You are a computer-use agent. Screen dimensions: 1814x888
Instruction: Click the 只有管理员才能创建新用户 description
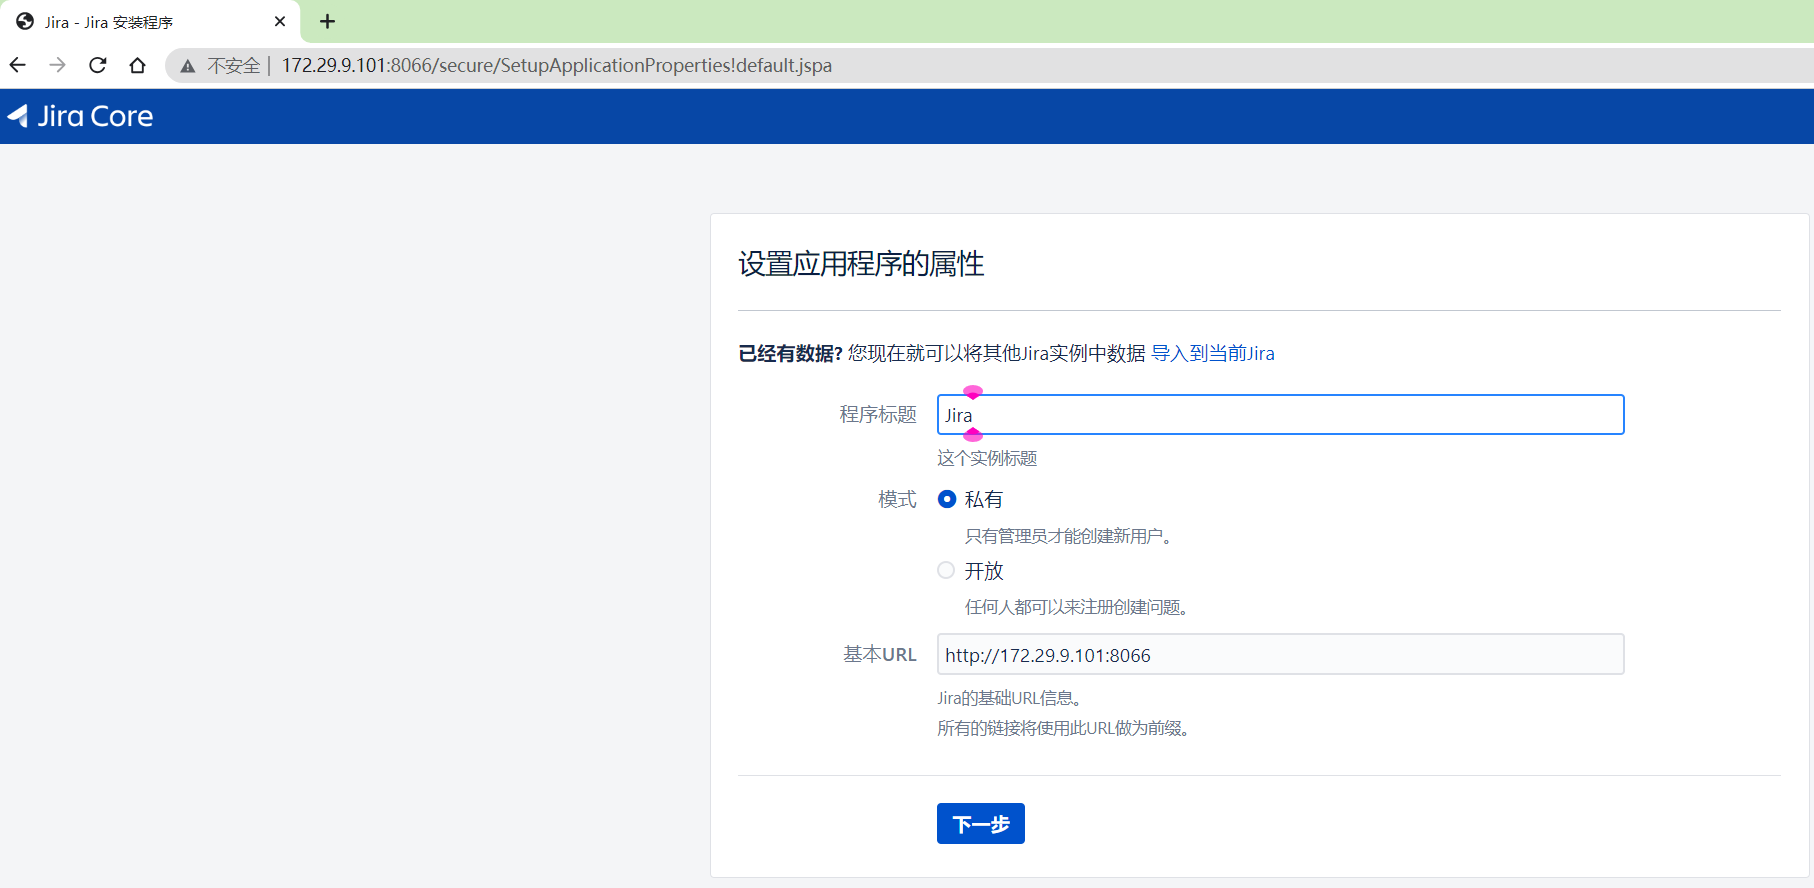pos(1068,536)
